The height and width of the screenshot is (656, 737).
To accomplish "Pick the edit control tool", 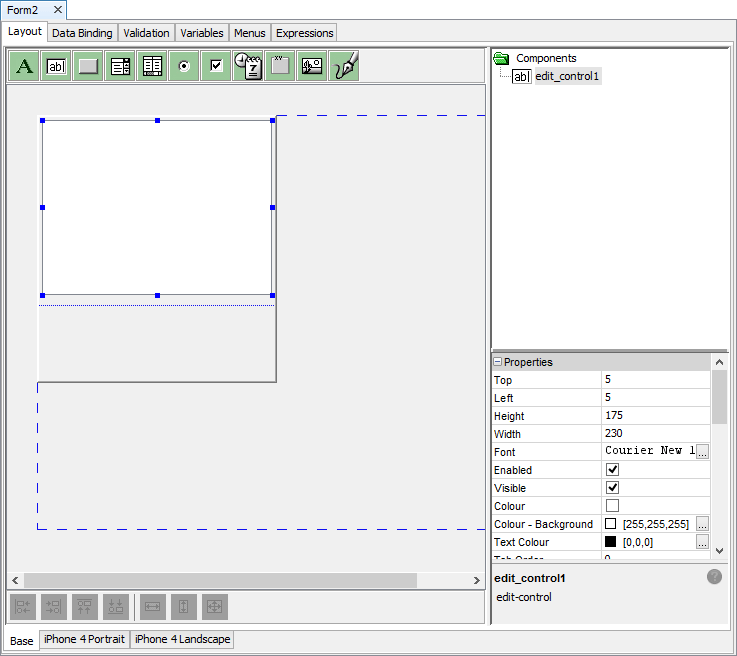I will 57,67.
